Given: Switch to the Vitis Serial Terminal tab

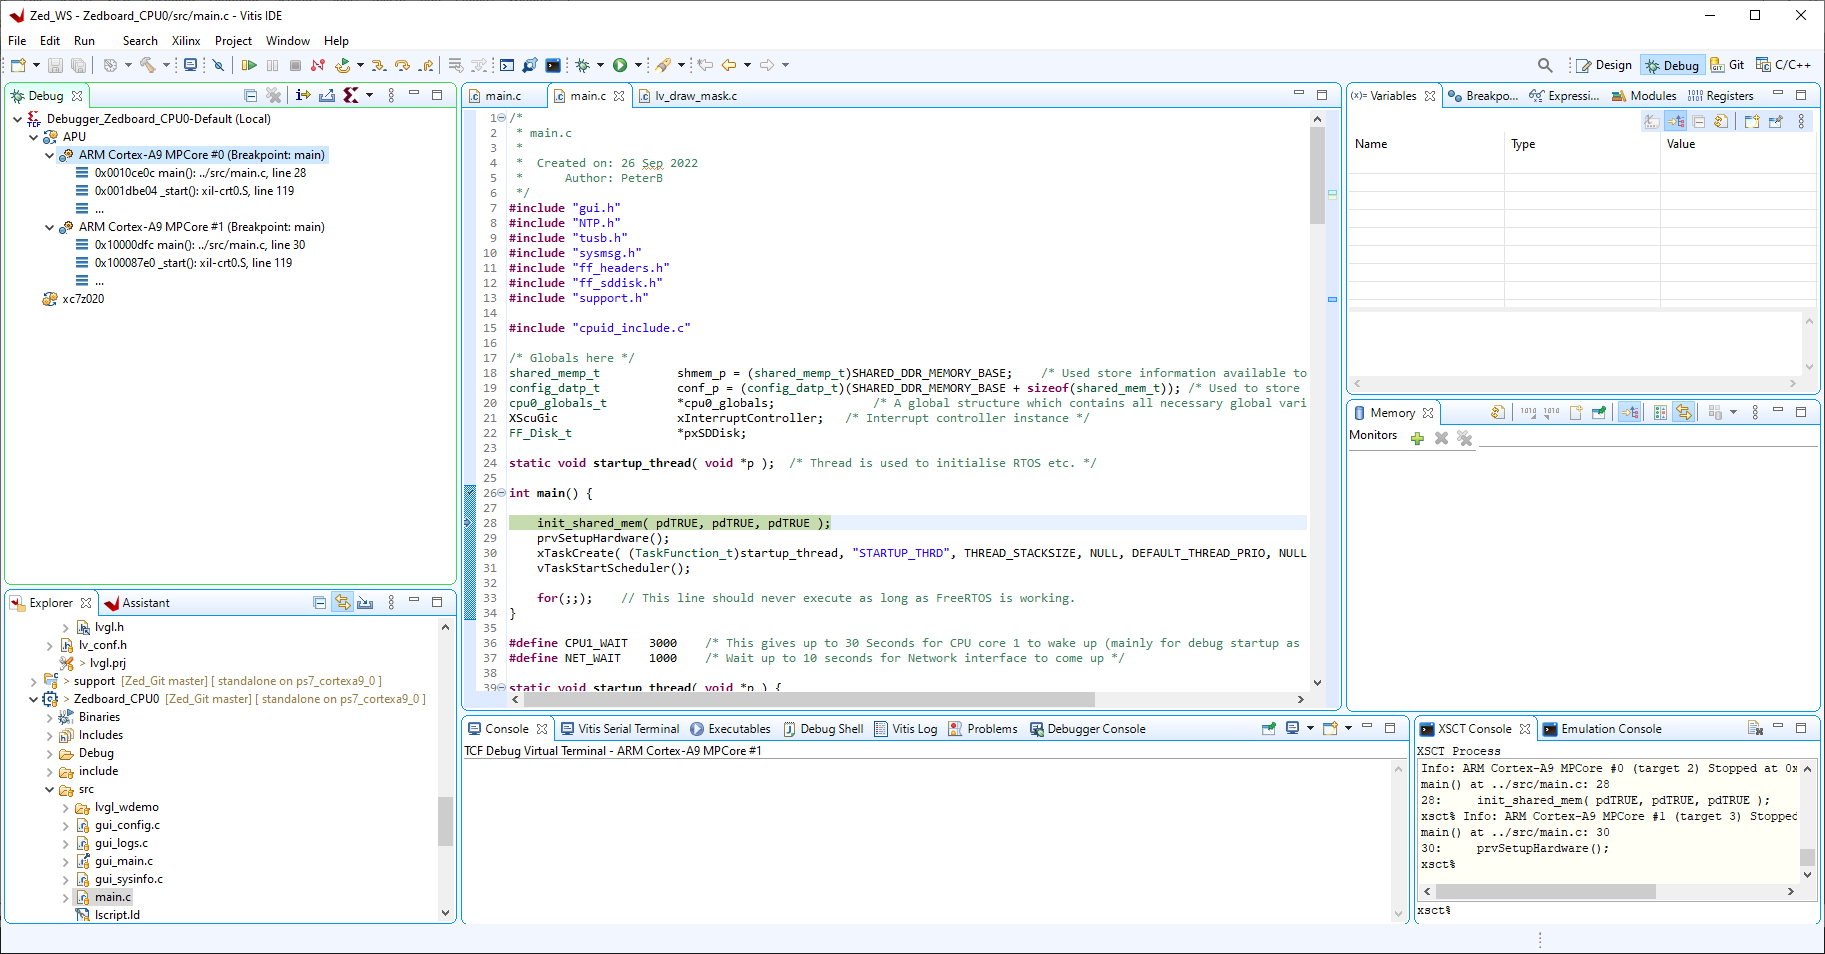Looking at the screenshot, I should point(620,729).
